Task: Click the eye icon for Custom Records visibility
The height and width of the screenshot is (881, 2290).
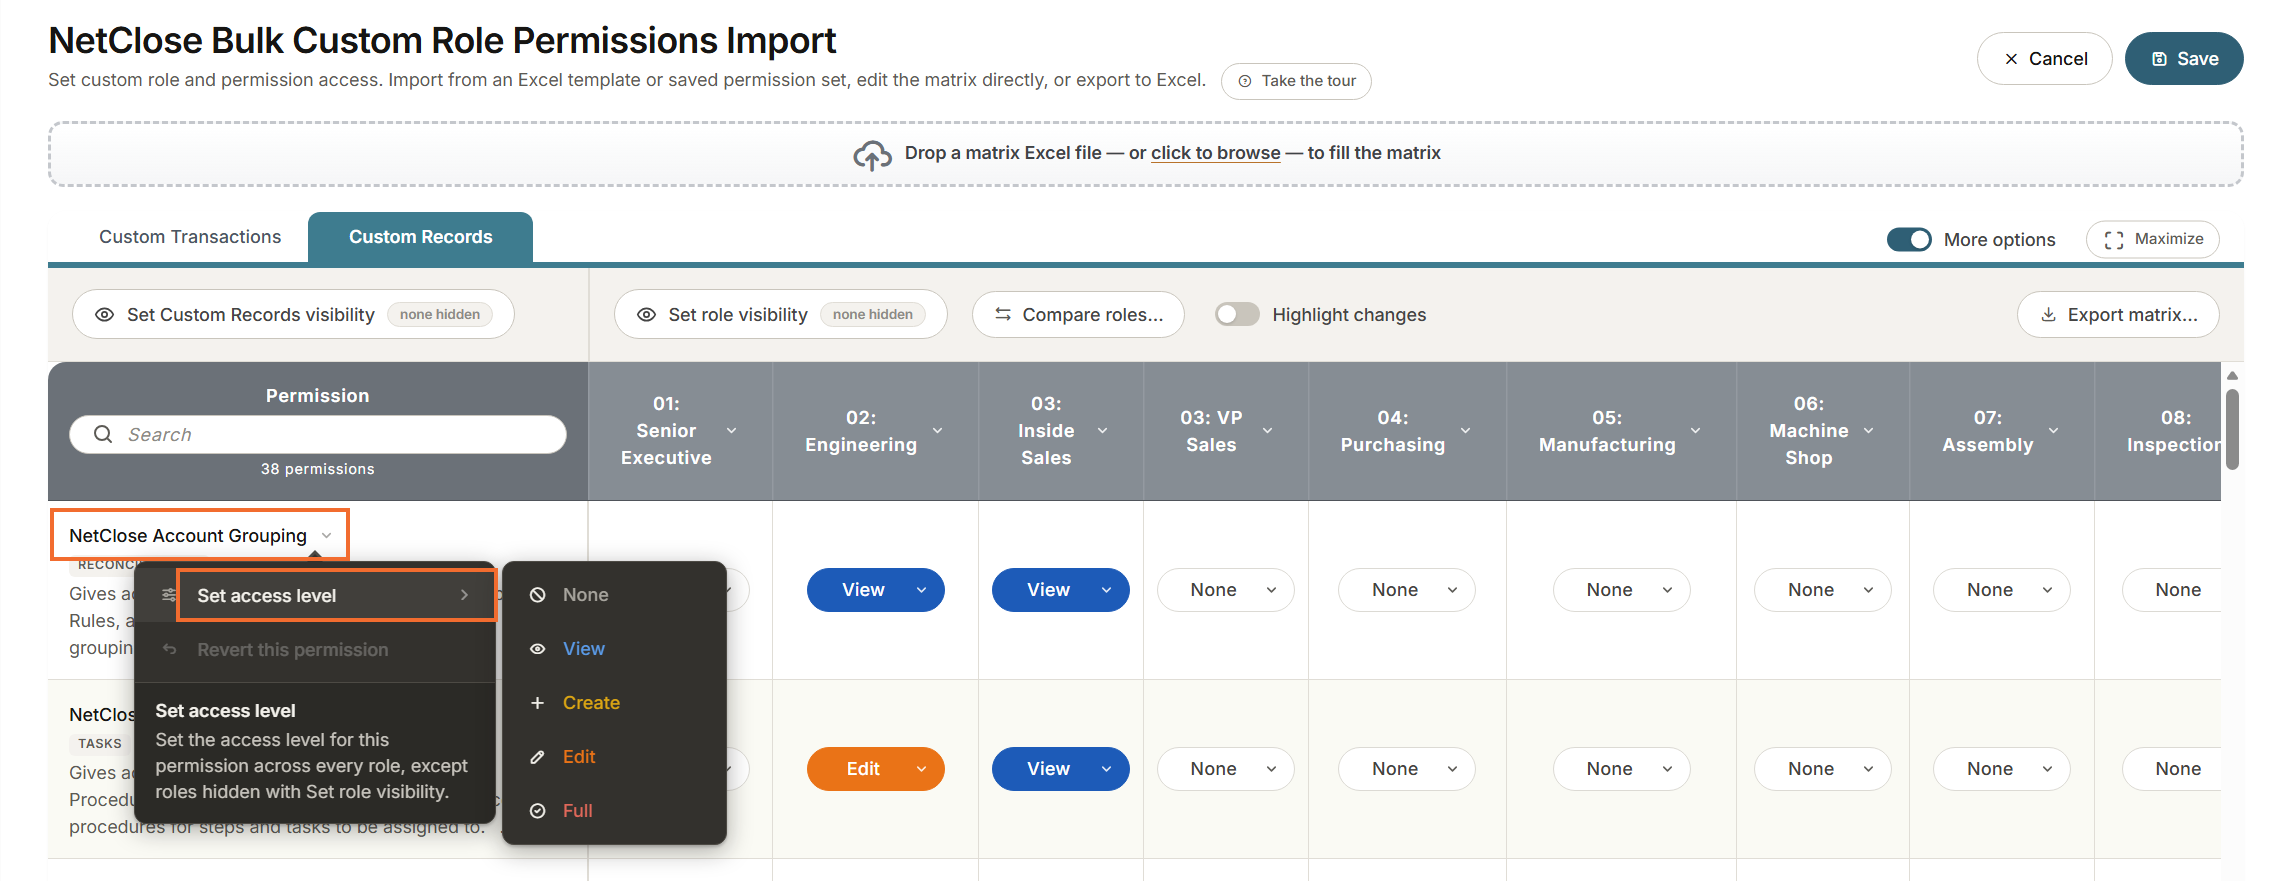Action: click(x=104, y=315)
